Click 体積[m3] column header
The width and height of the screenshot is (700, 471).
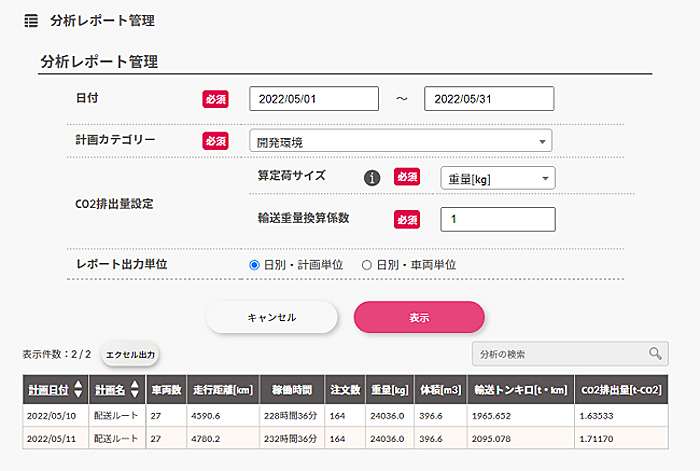point(440,390)
